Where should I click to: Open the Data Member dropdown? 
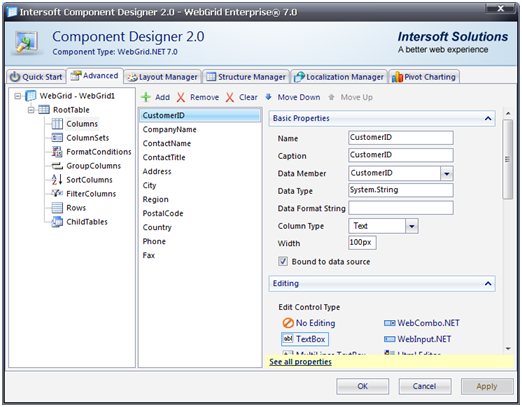(x=447, y=173)
